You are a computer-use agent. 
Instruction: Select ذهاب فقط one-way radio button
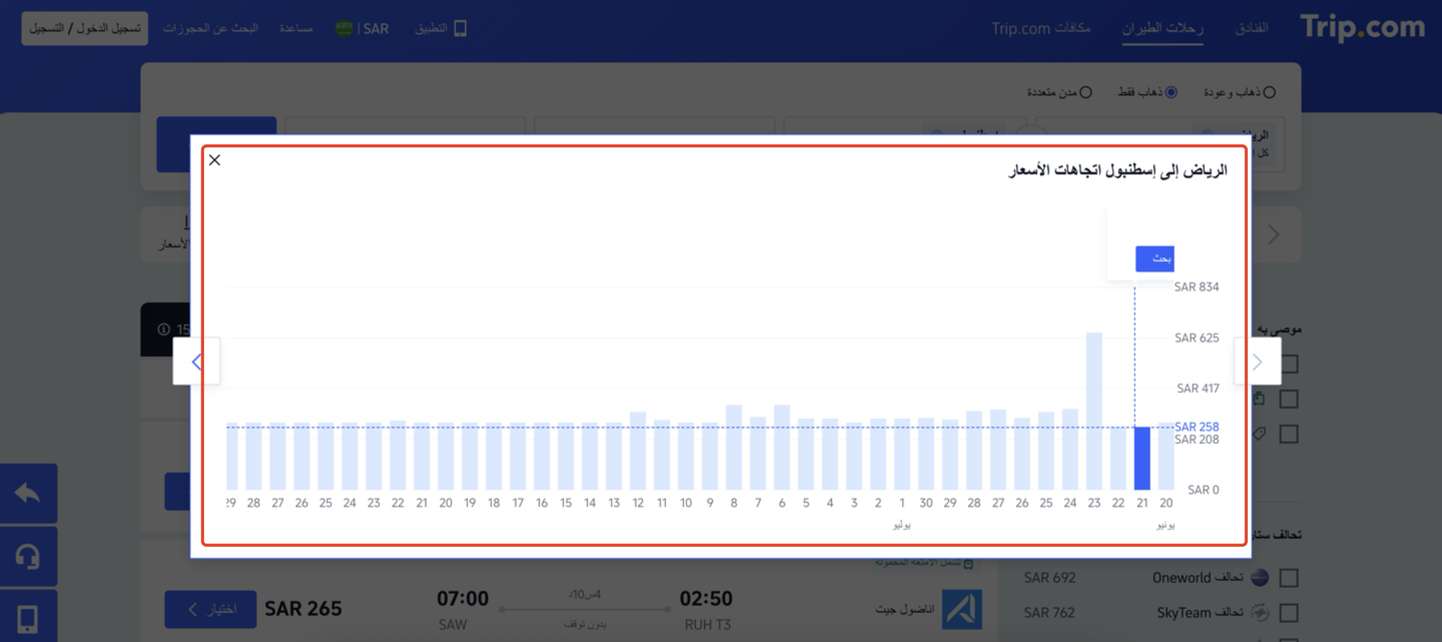coord(1171,92)
